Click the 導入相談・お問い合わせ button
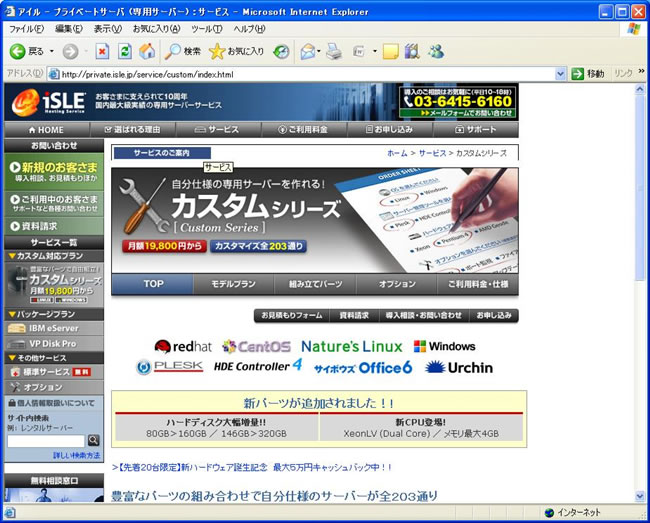This screenshot has width=650, height=523. (424, 315)
